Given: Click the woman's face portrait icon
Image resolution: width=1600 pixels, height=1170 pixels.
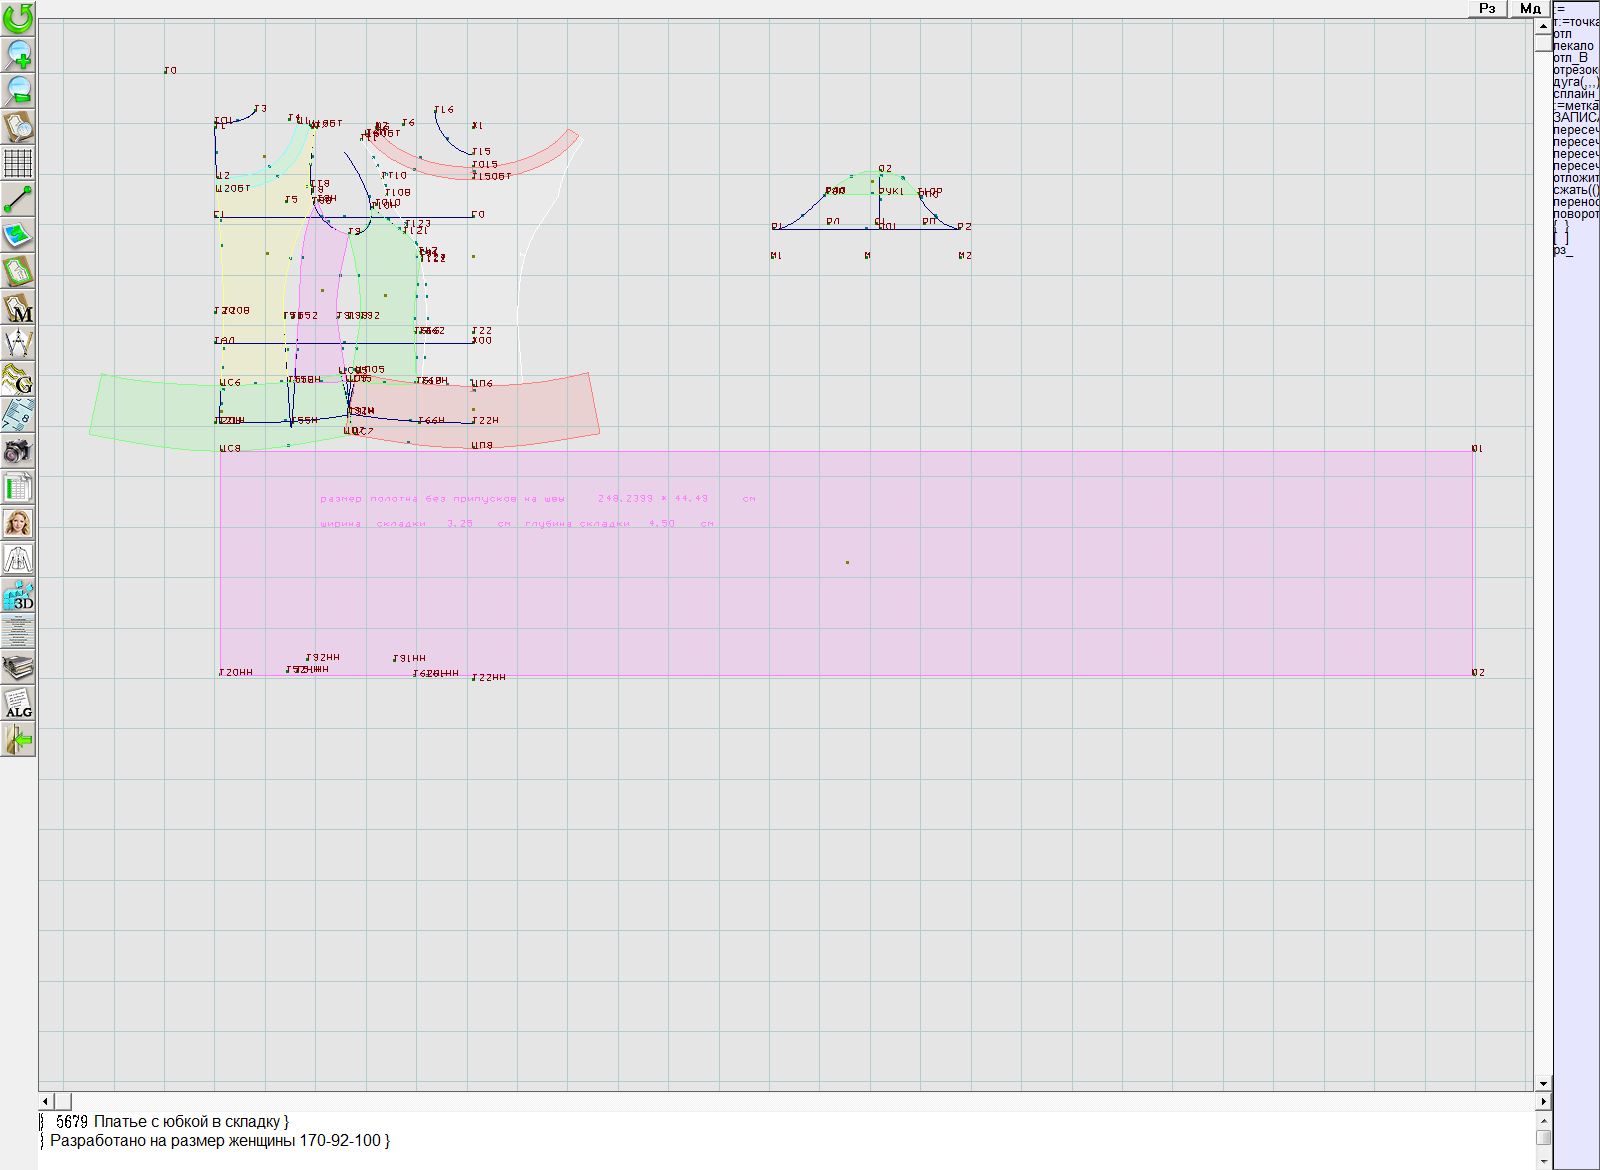Looking at the screenshot, I should click(x=18, y=523).
